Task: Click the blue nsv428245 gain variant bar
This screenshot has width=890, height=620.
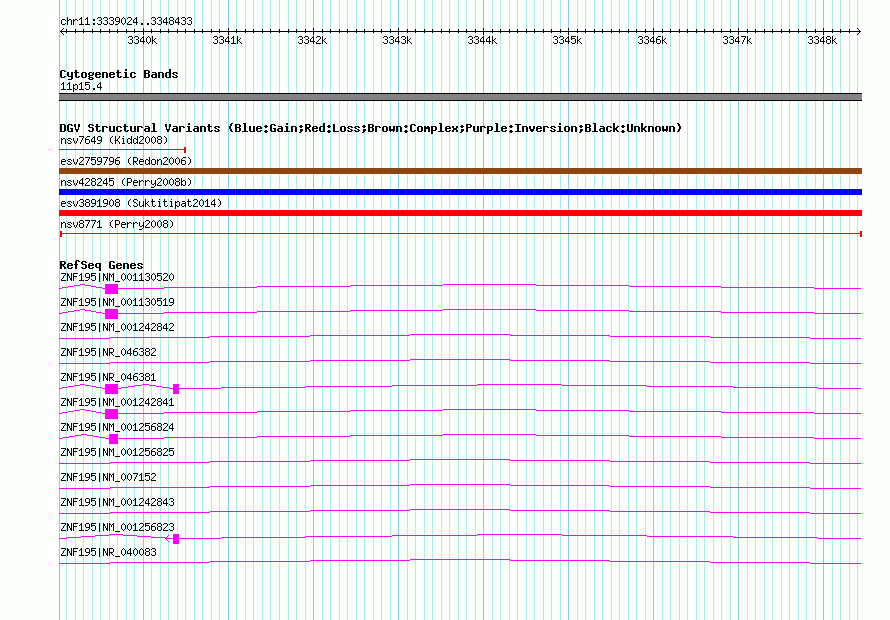Action: [x=460, y=192]
